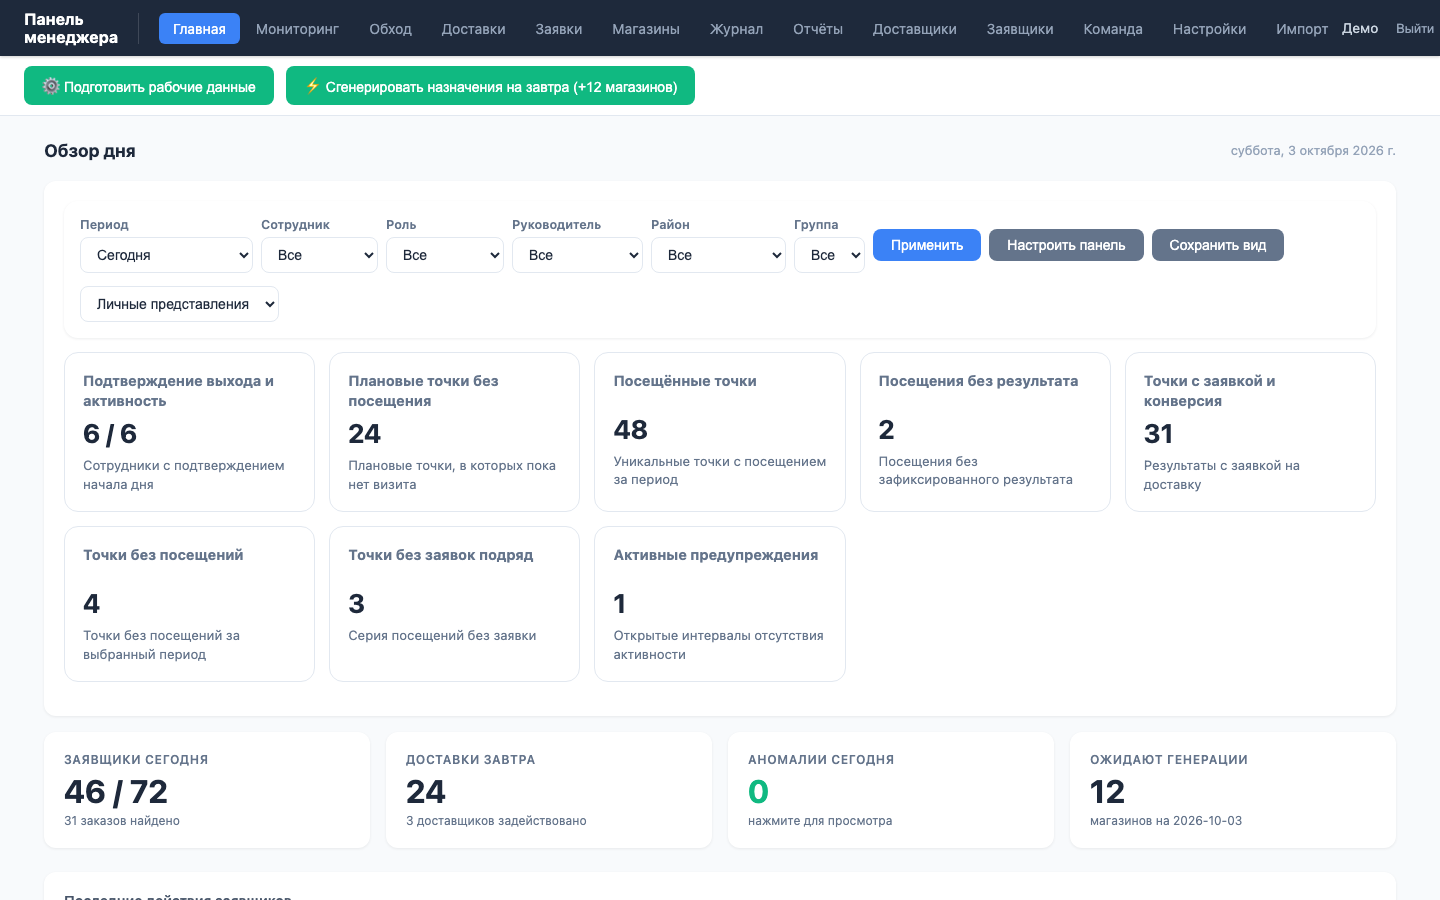Open the Район filter dropdown
Image resolution: width=1440 pixels, height=900 pixels.
(718, 255)
